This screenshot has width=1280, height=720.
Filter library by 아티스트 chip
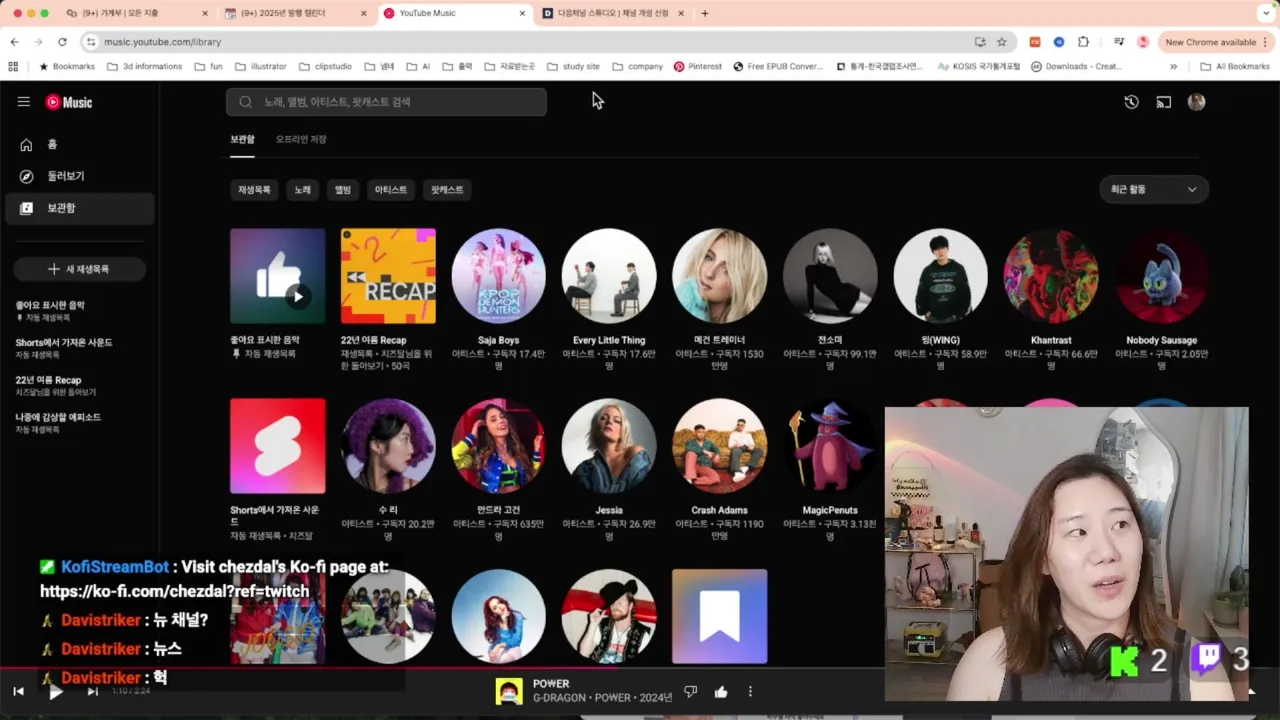point(391,189)
